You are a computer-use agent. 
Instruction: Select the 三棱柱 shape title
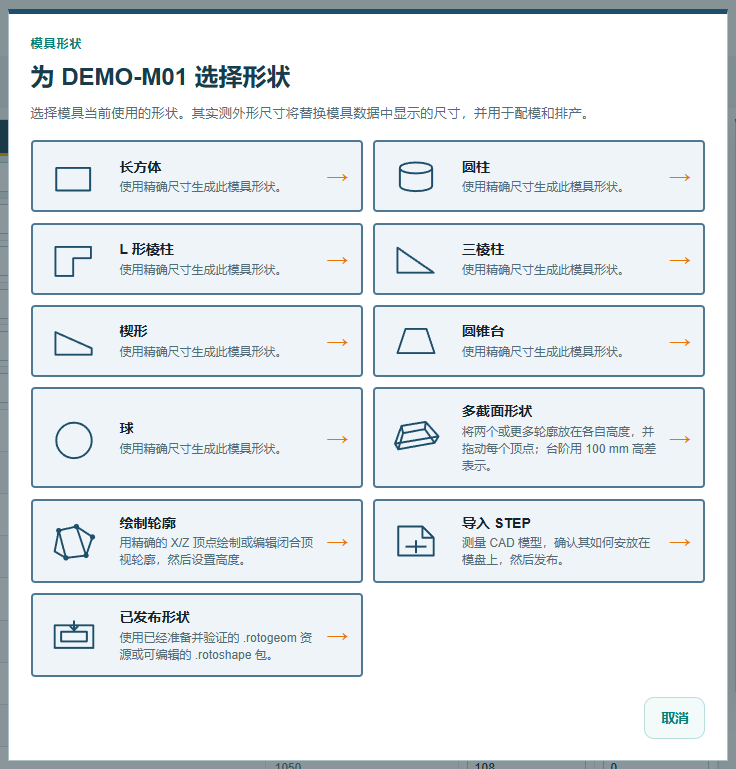click(483, 249)
